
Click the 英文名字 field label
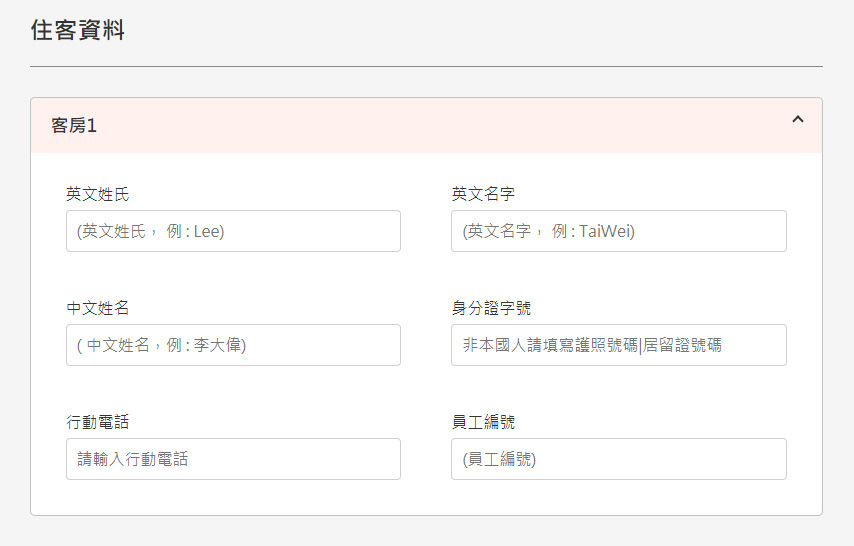[x=483, y=194]
